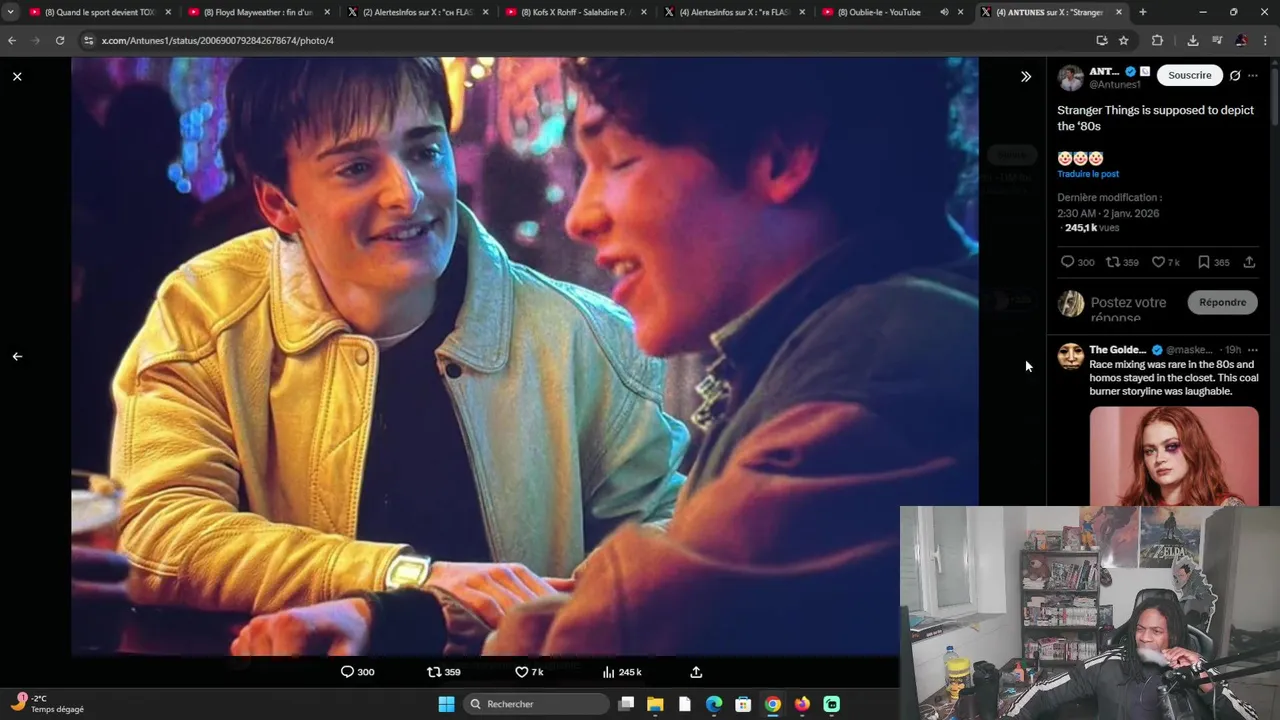Go back in the browser
The width and height of the screenshot is (1280, 720).
tap(12, 40)
